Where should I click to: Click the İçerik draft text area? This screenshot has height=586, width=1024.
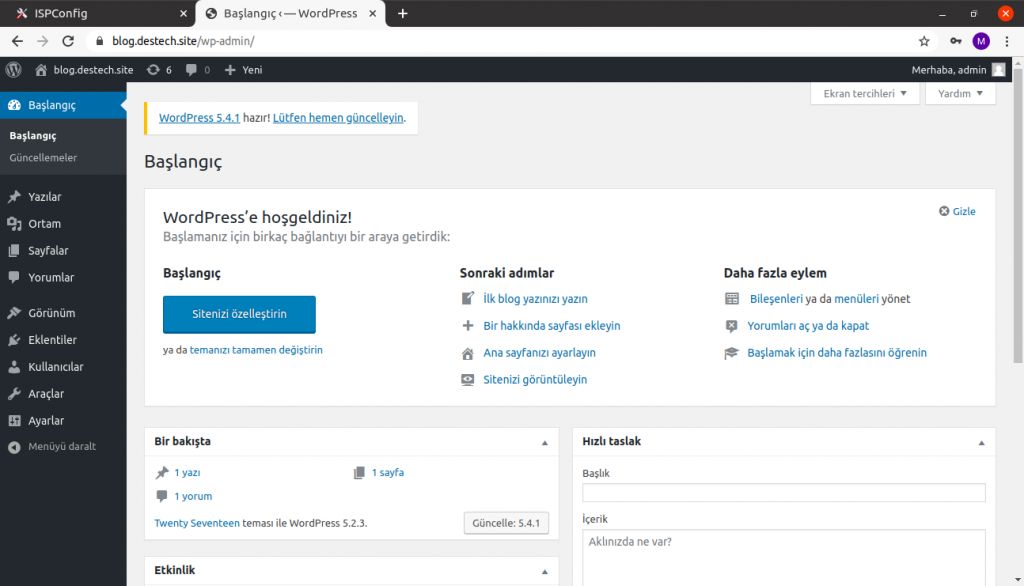click(784, 558)
